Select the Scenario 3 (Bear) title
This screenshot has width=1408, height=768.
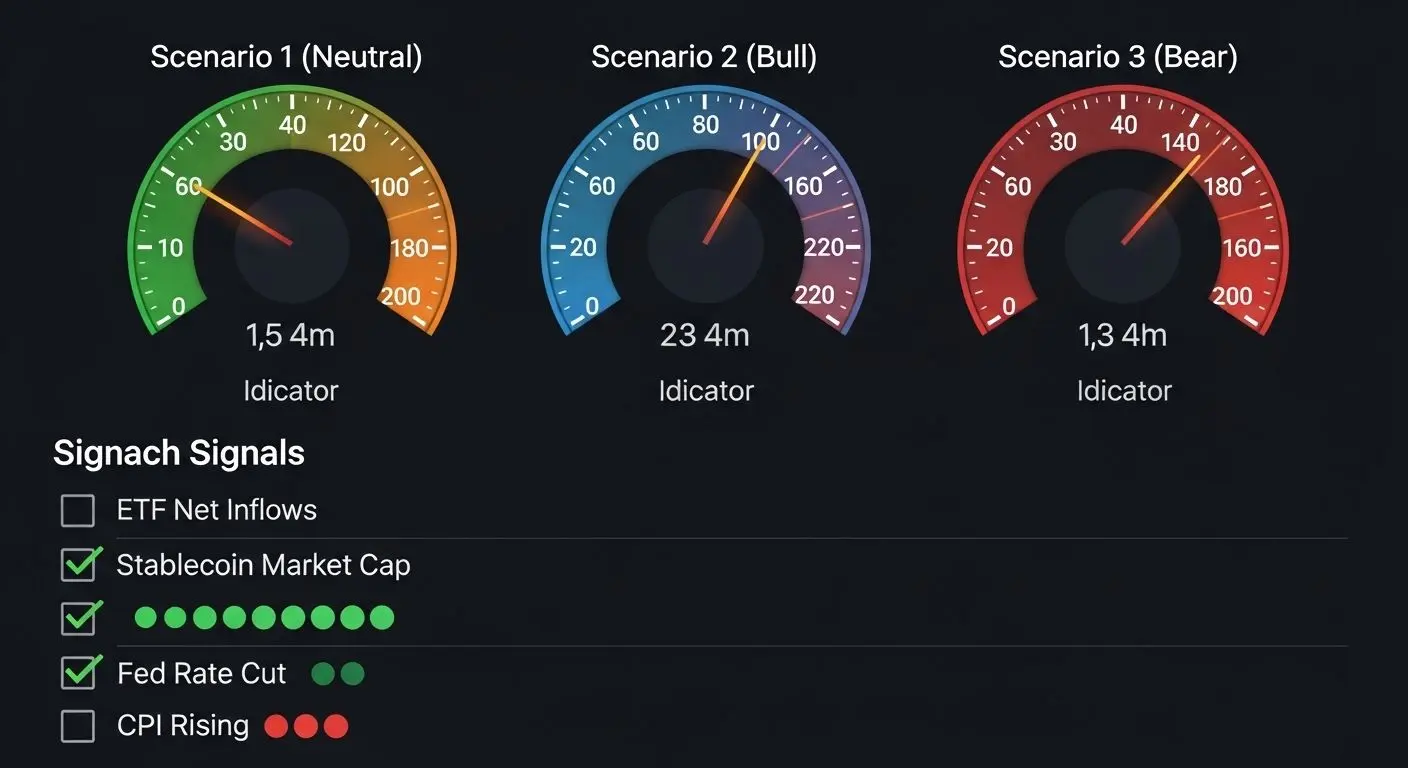[1118, 57]
